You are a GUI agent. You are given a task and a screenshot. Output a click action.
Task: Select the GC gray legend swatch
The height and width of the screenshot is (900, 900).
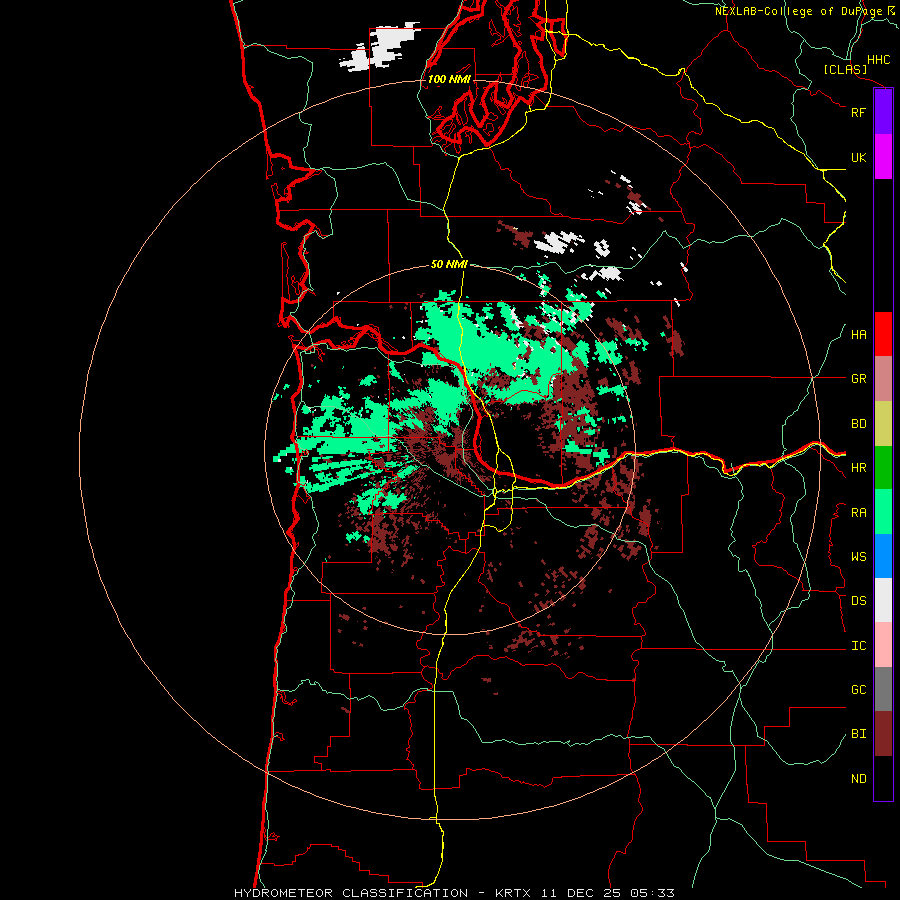point(883,689)
